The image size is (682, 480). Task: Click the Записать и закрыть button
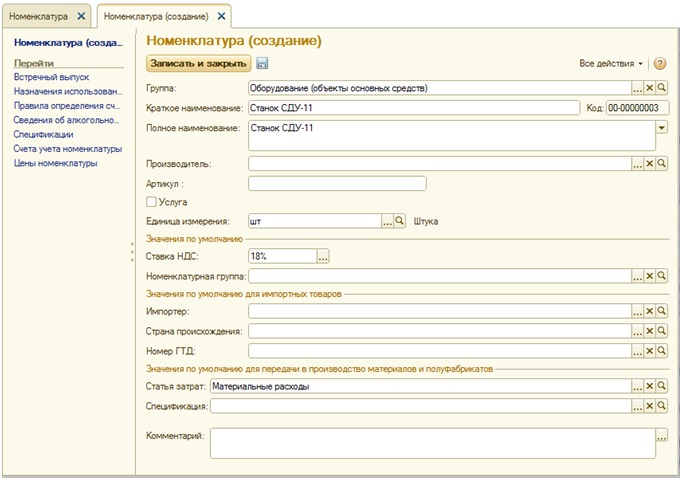coord(199,64)
